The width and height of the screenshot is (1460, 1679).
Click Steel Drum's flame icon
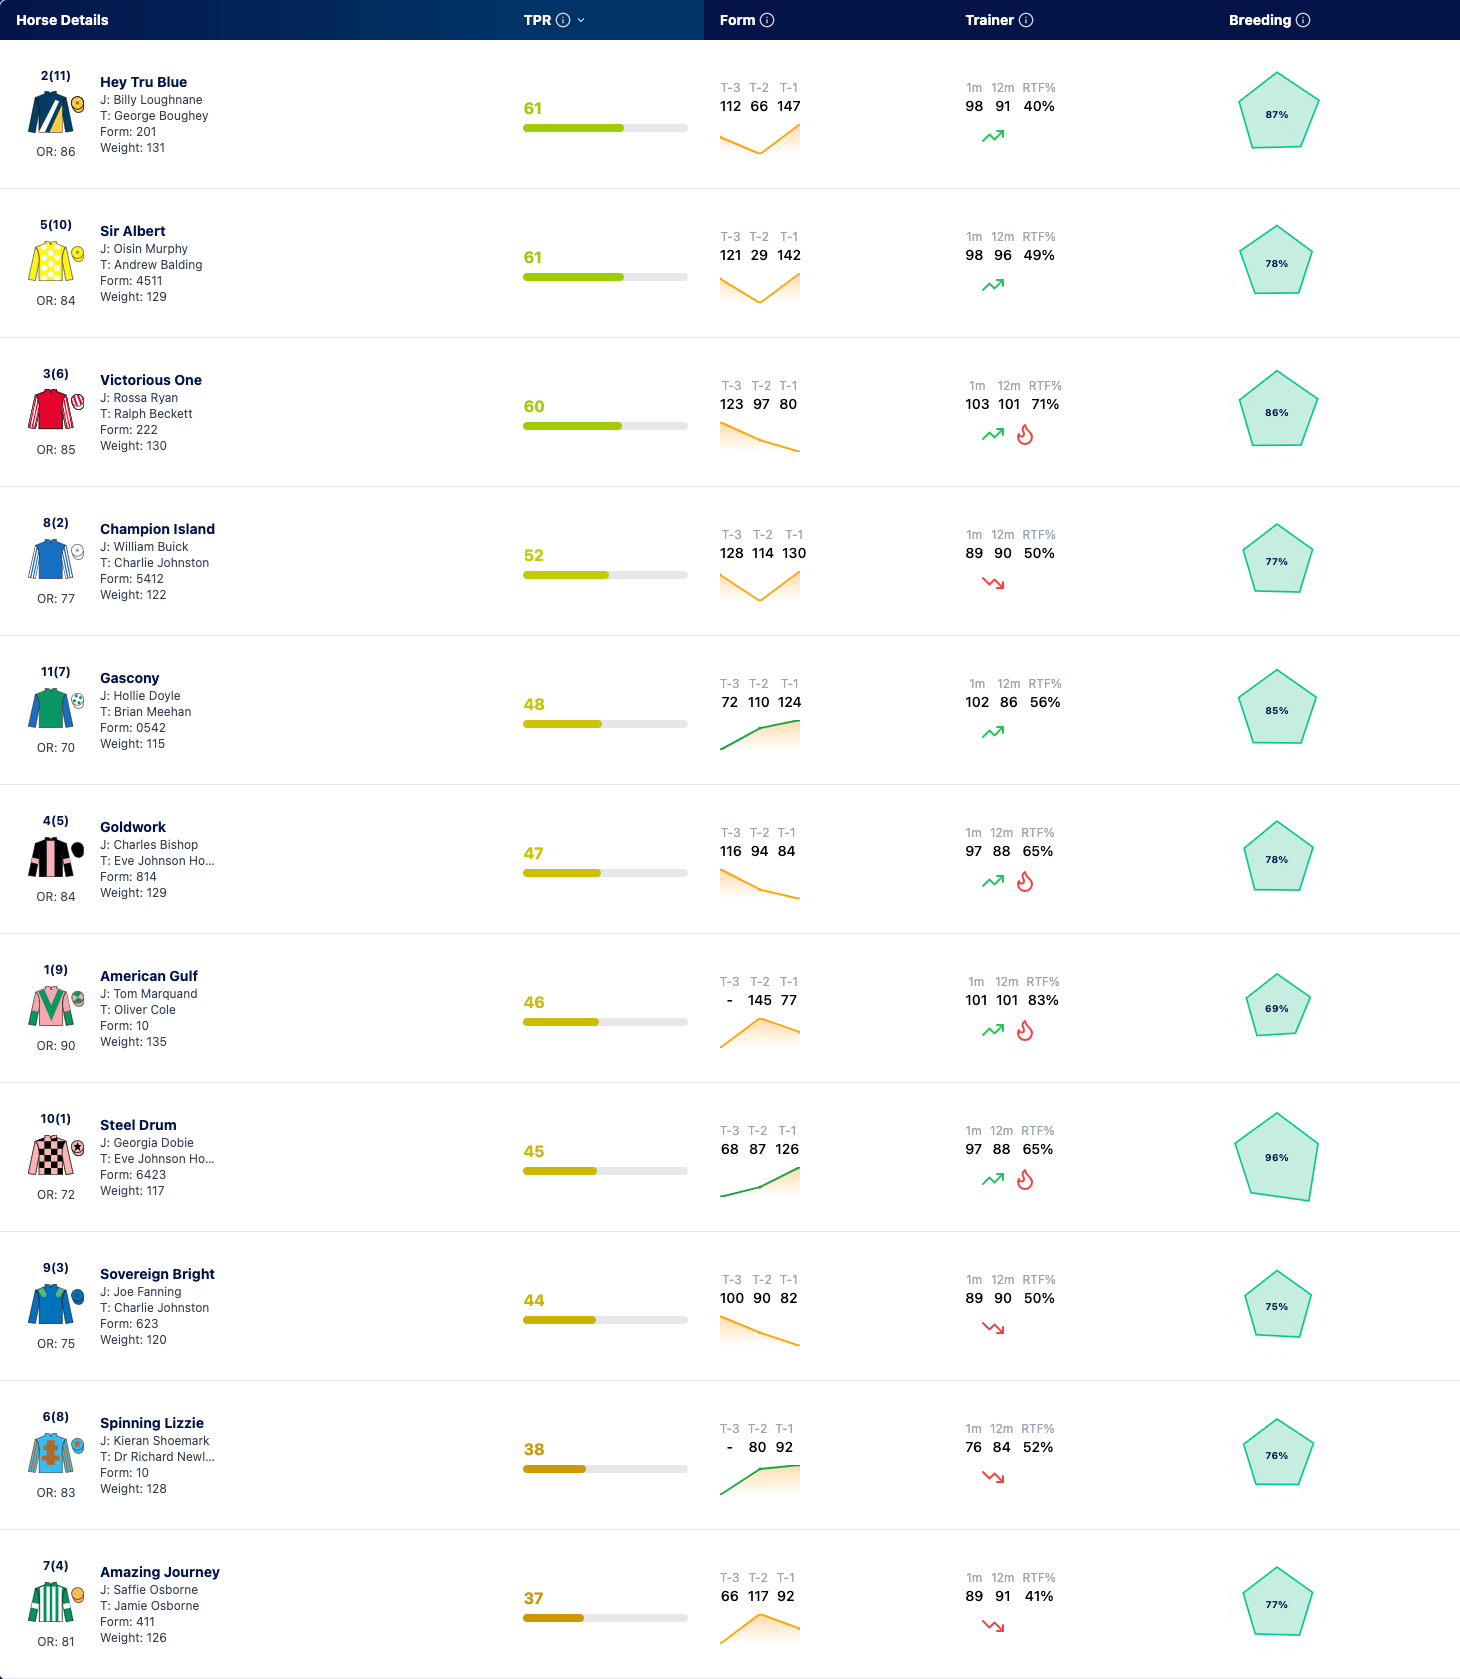1025,1180
